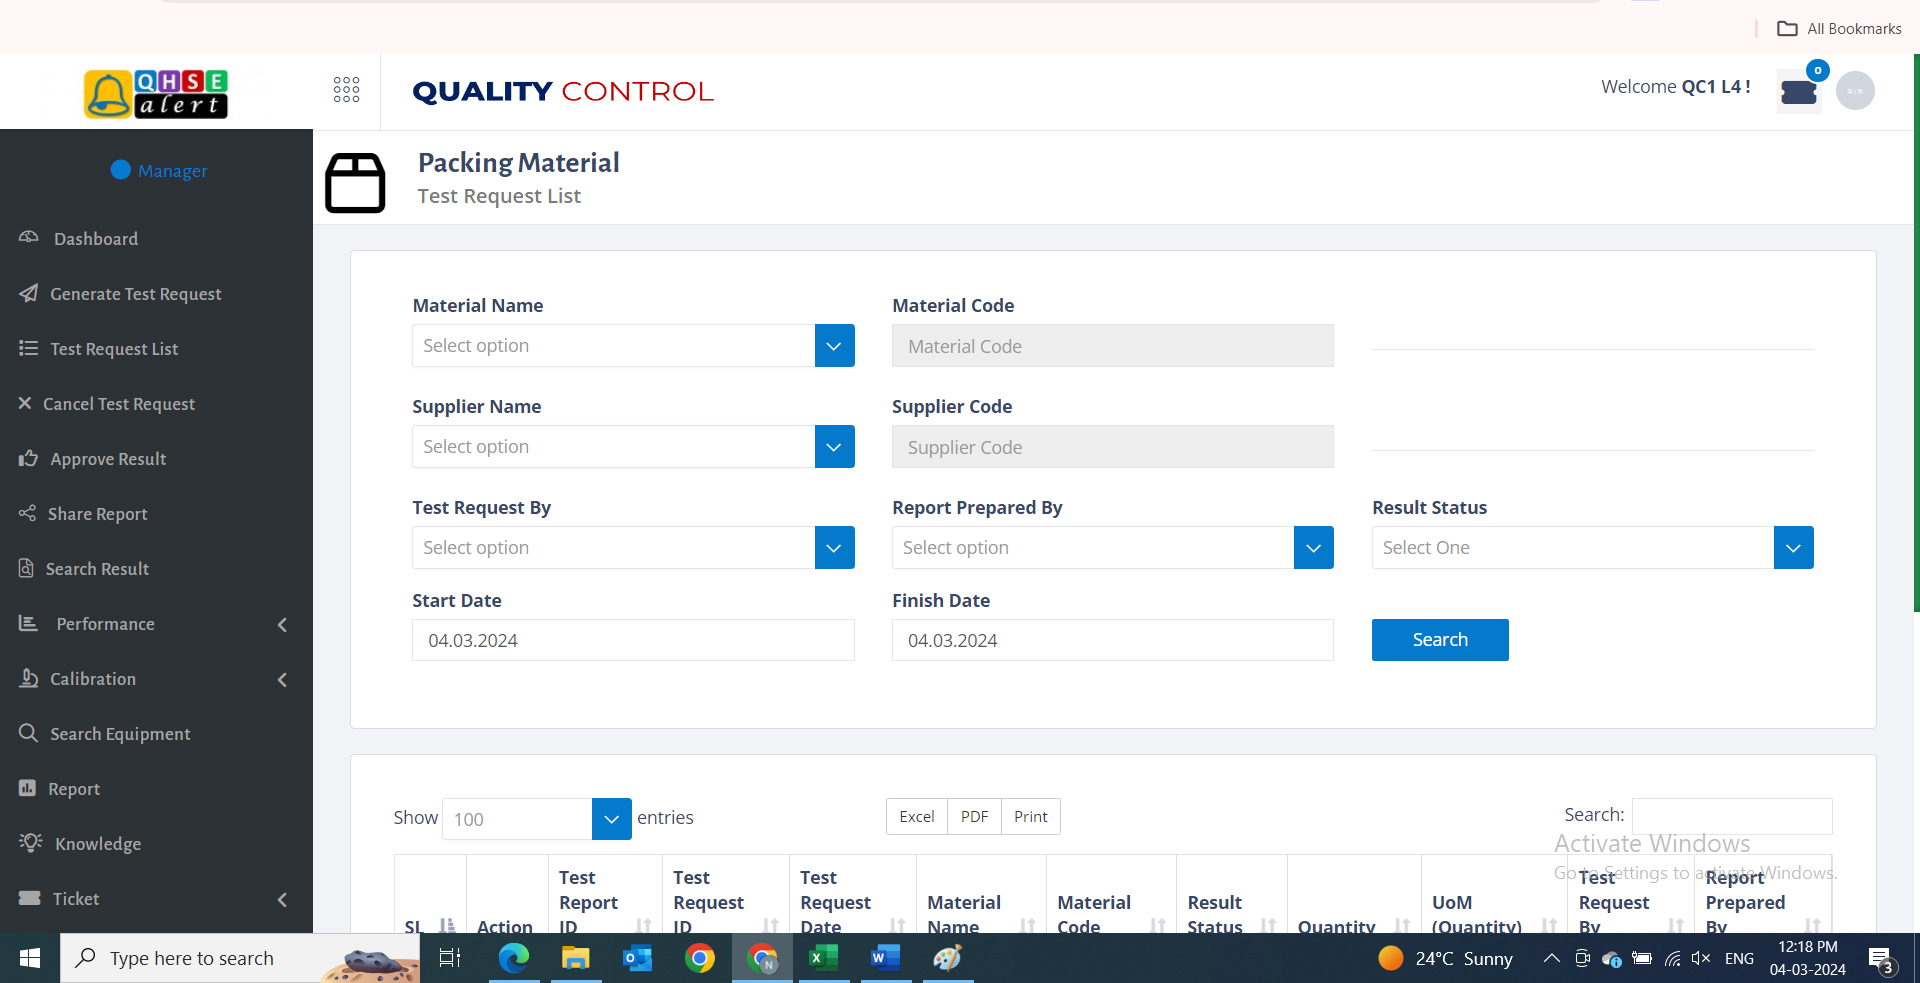Image resolution: width=1920 pixels, height=983 pixels.
Task: Open the app launcher grid icon
Action: click(x=346, y=89)
